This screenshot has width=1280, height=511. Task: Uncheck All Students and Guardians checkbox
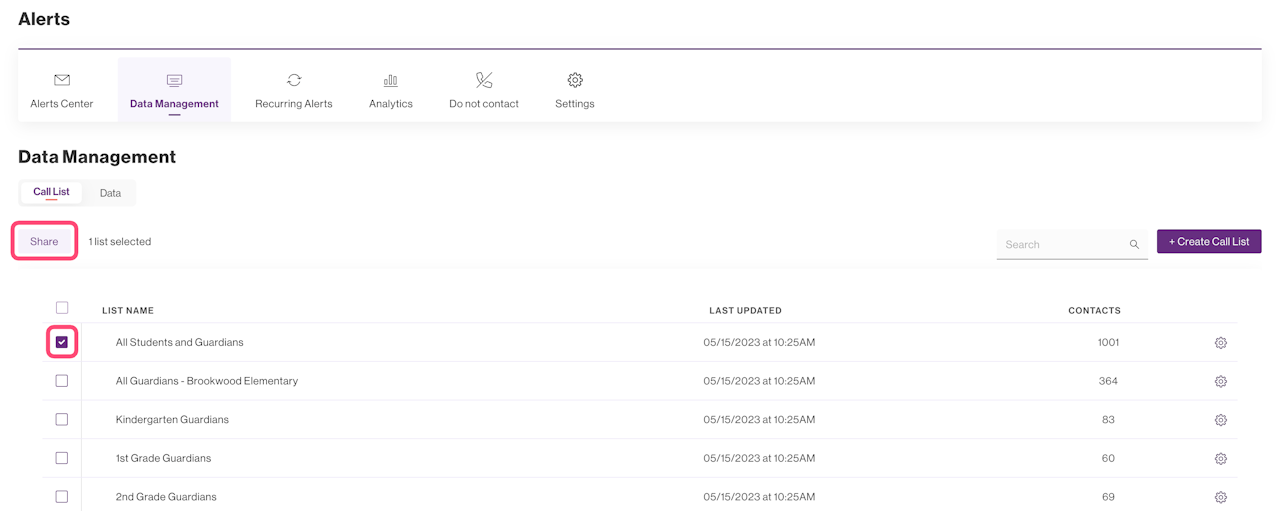[x=62, y=342]
